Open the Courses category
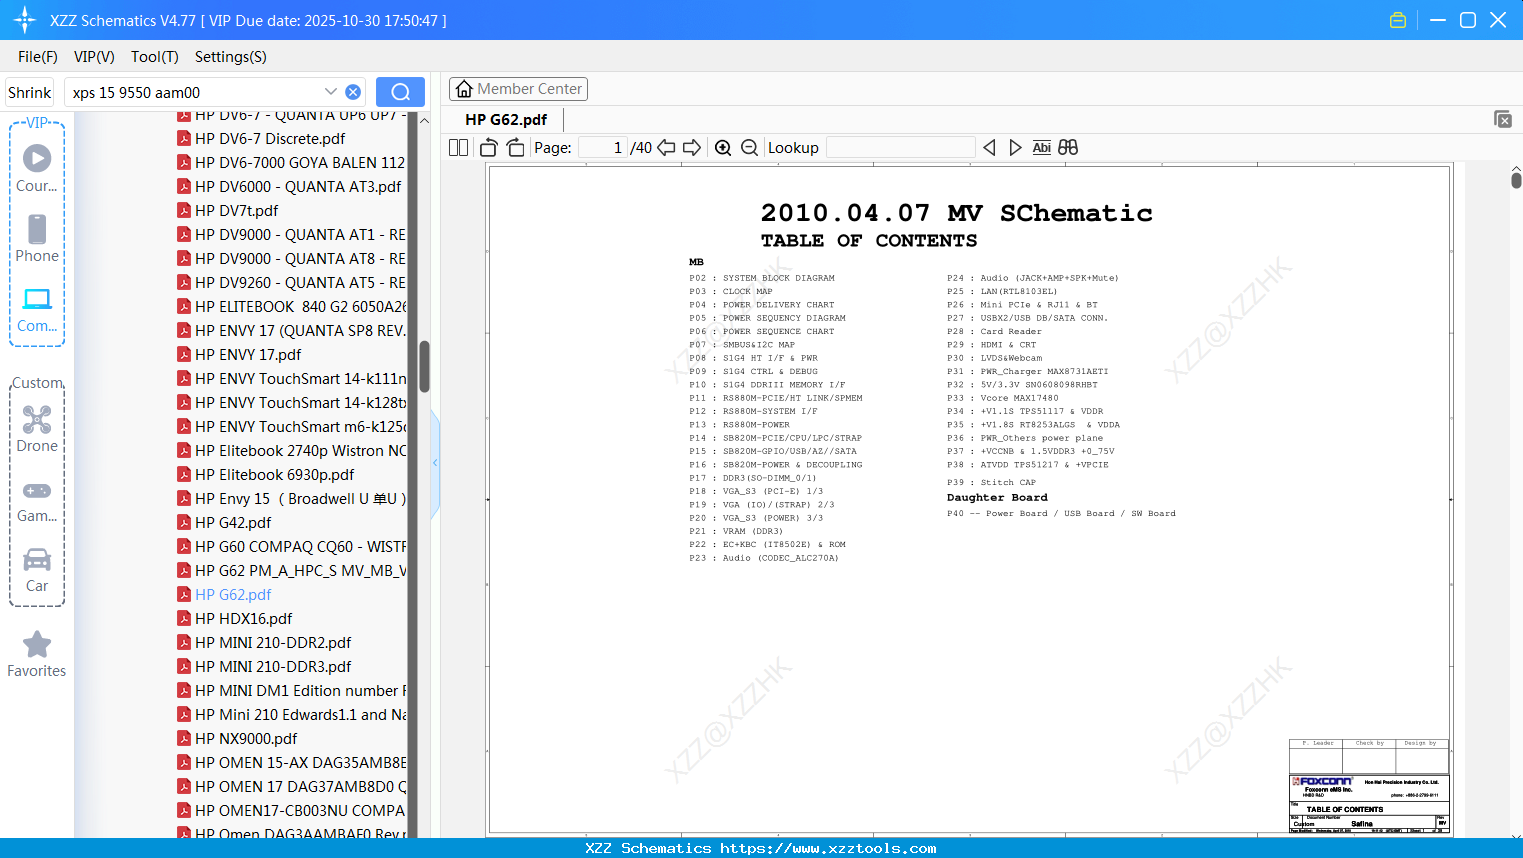This screenshot has width=1523, height=858. pos(37,169)
